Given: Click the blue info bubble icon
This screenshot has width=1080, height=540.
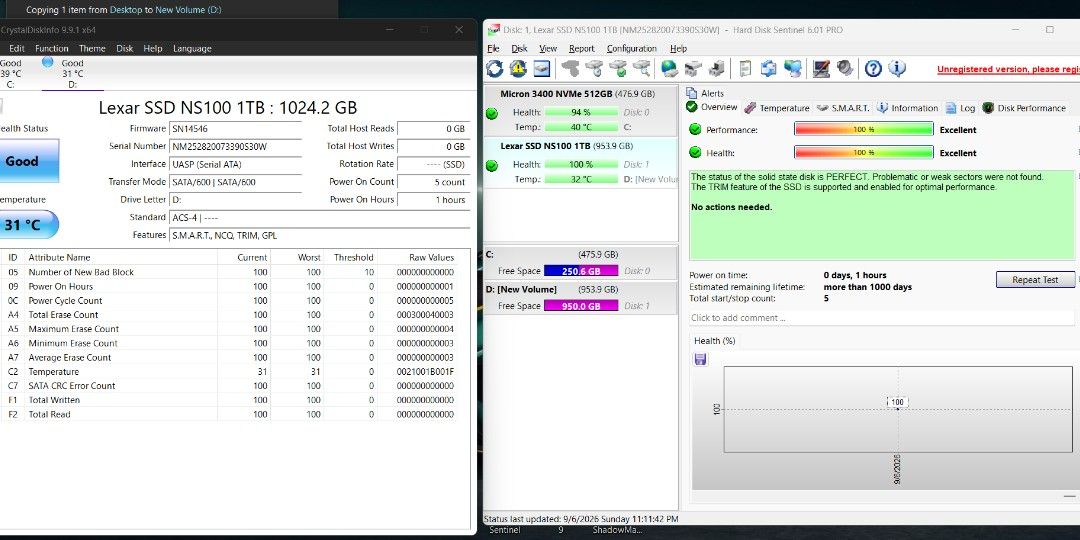Looking at the screenshot, I should pyautogui.click(x=897, y=68).
